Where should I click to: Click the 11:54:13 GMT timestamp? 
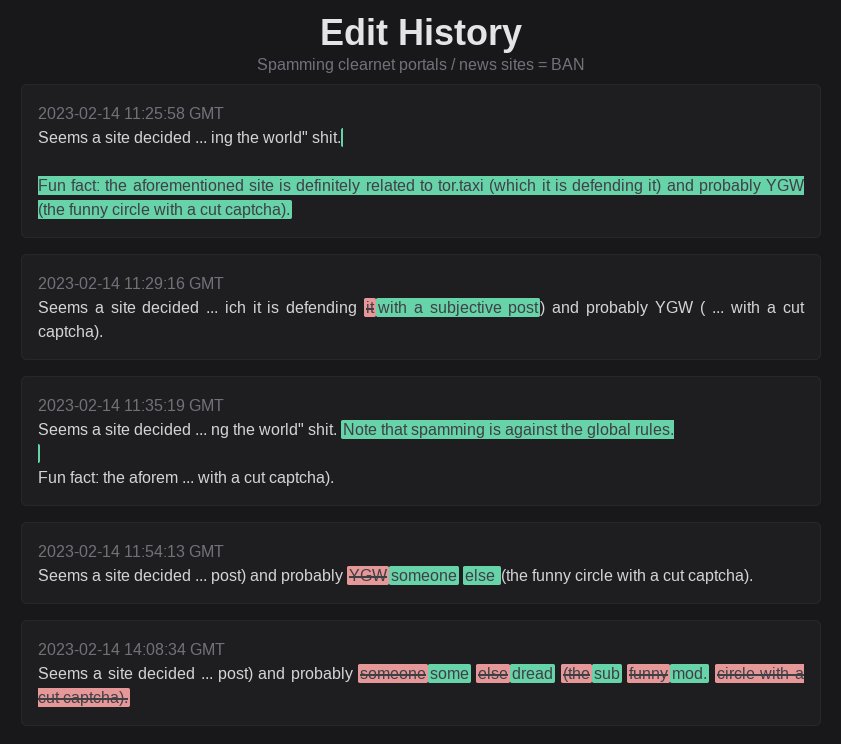coord(130,551)
